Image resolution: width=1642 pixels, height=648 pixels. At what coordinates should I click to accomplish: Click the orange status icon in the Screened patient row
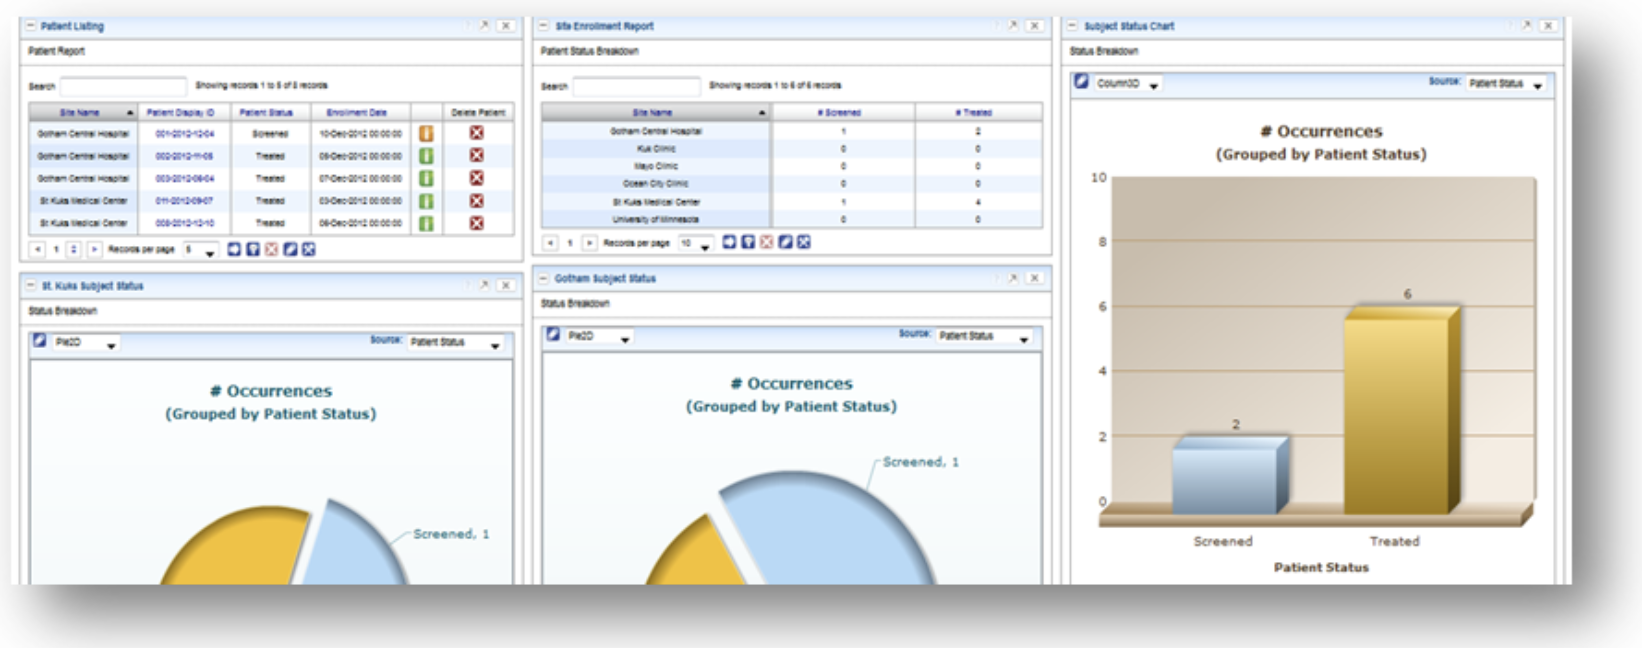click(x=426, y=133)
